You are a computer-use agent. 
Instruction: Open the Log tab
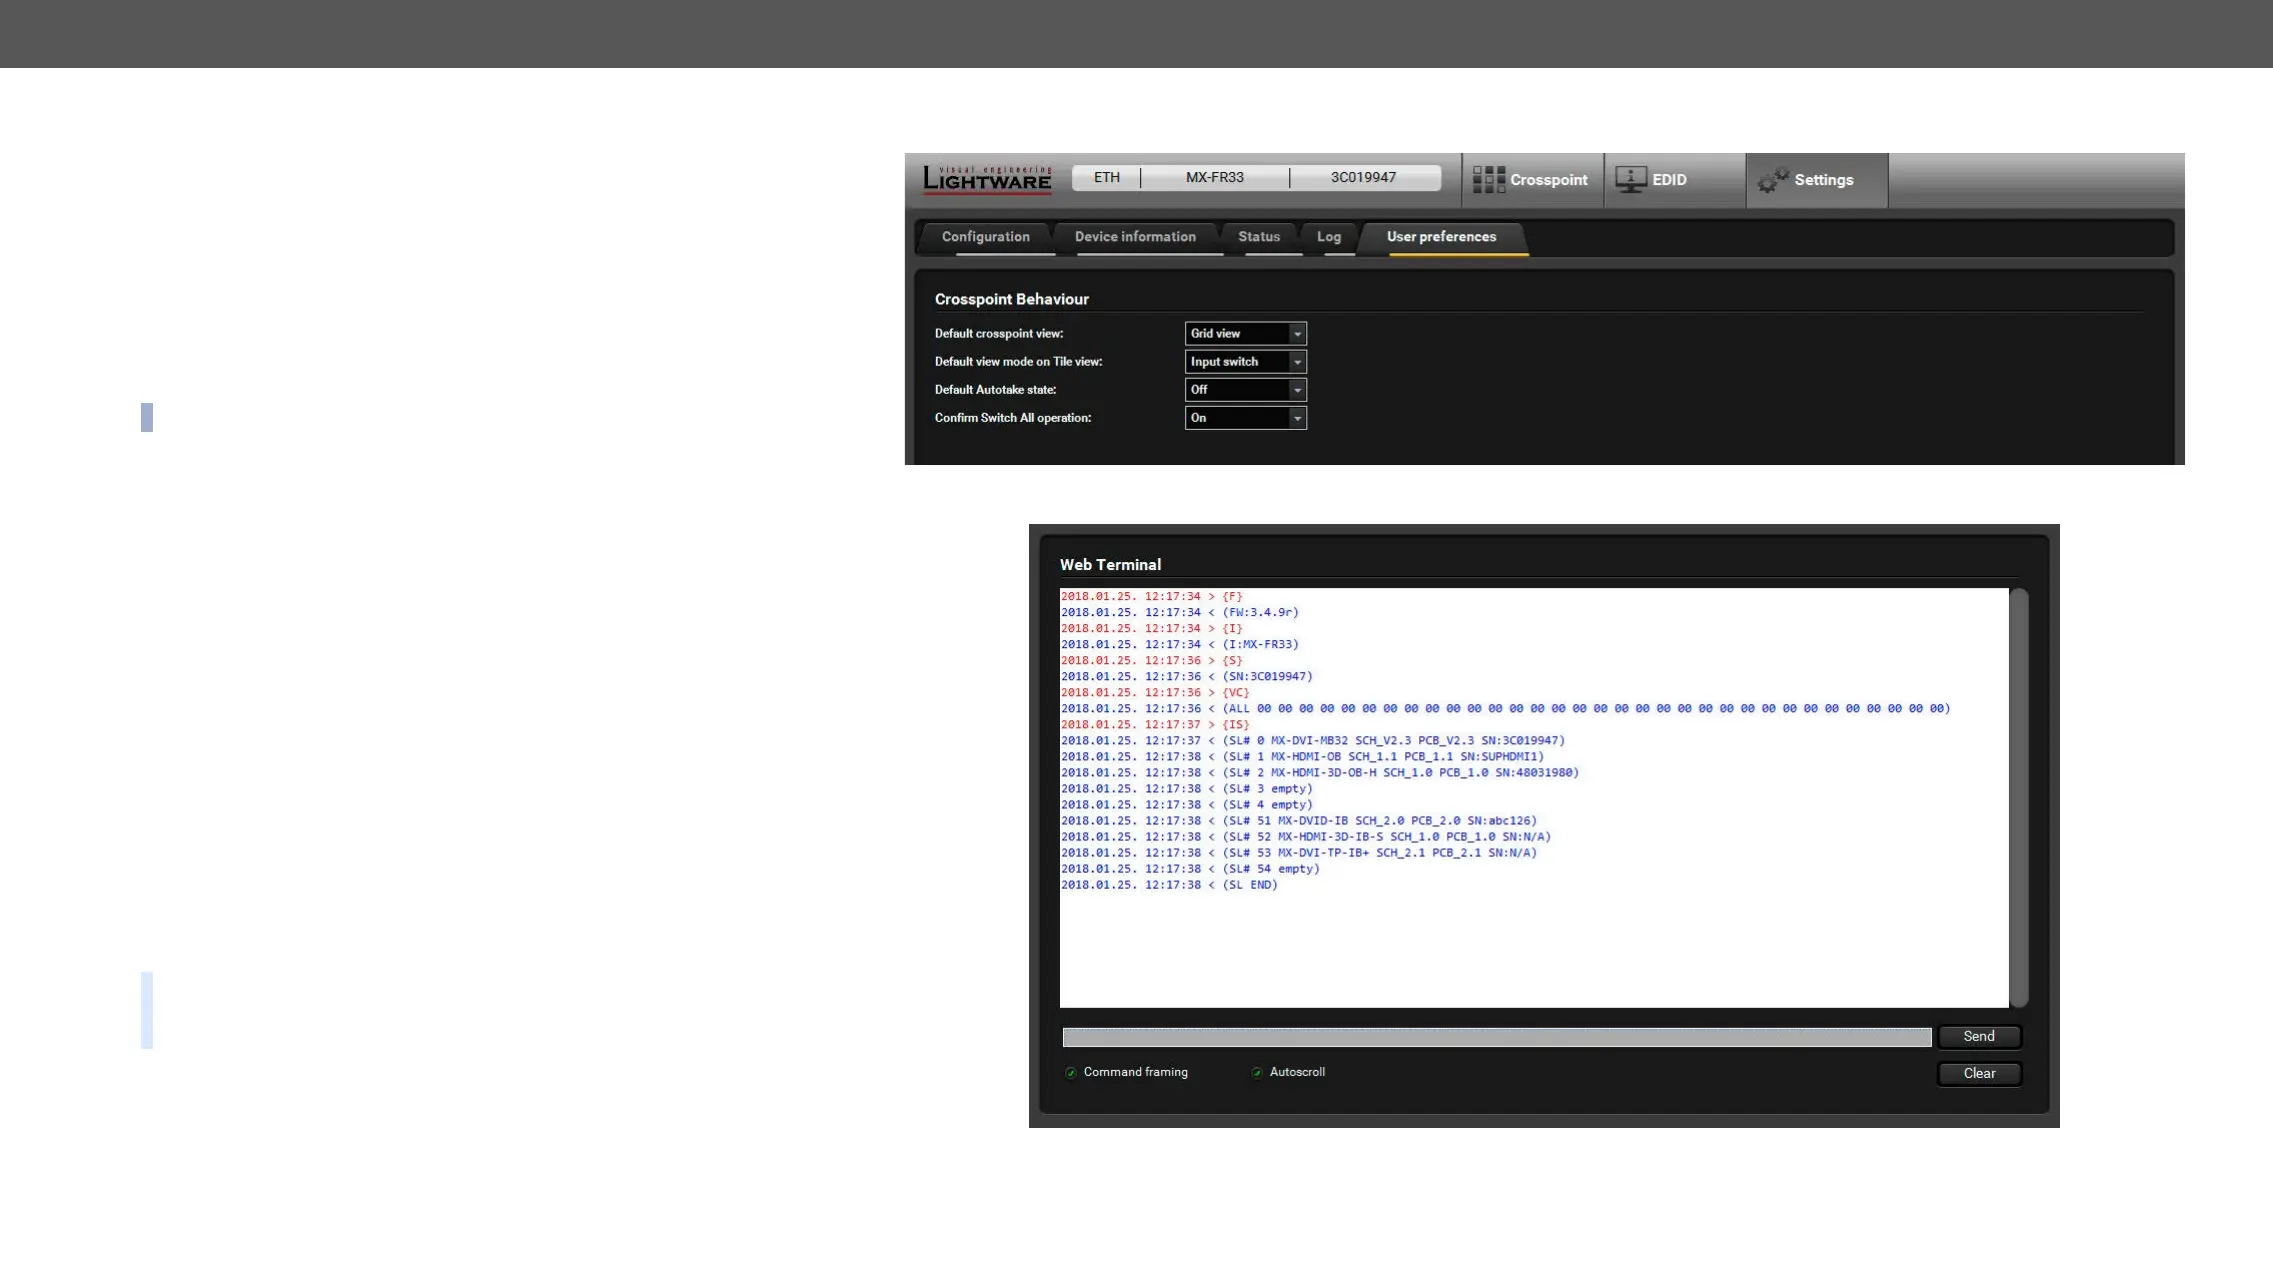pos(1328,237)
